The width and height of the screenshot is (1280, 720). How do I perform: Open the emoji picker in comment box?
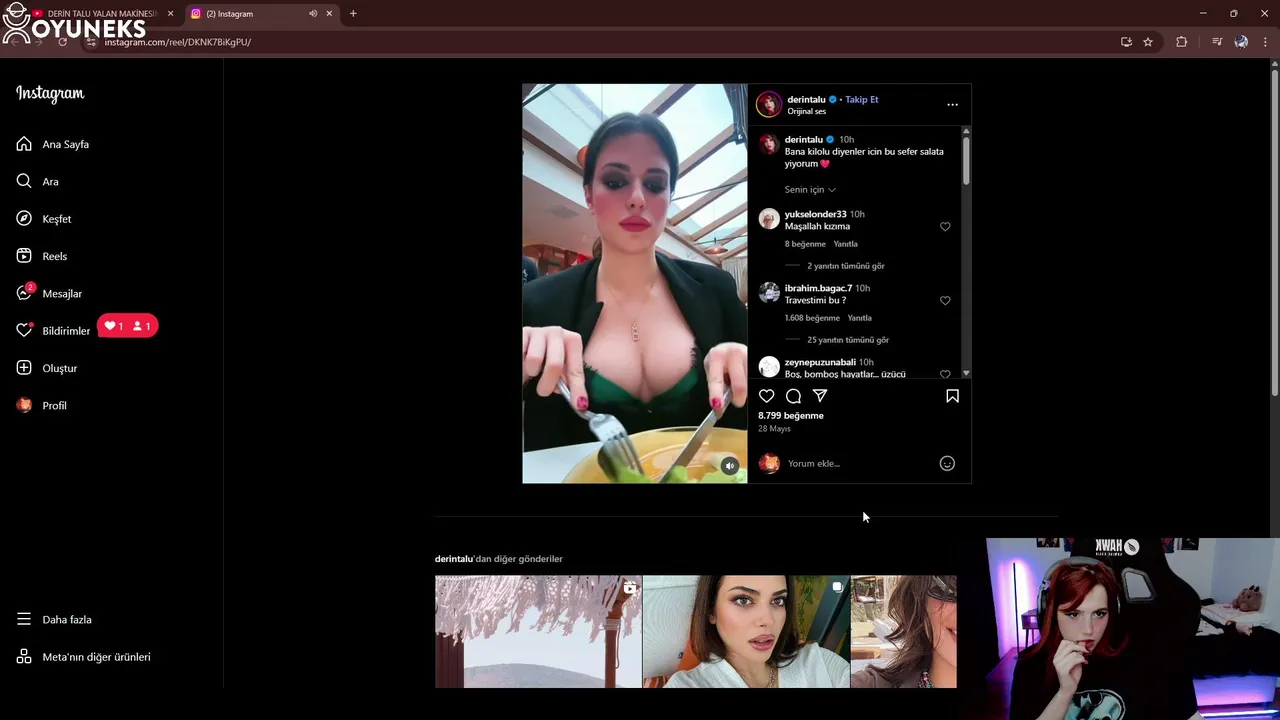pyautogui.click(x=947, y=463)
